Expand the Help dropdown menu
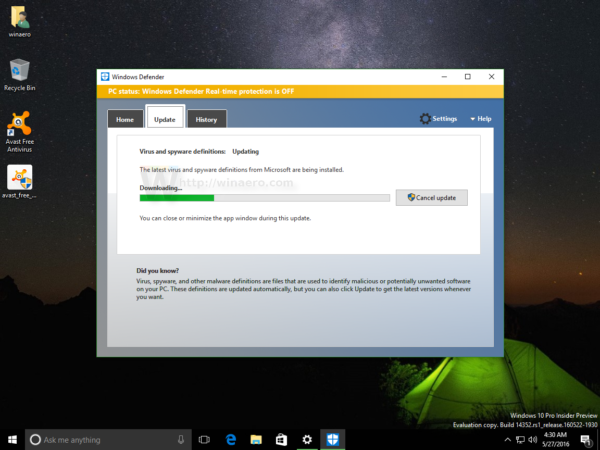The height and width of the screenshot is (450, 600). click(x=481, y=119)
